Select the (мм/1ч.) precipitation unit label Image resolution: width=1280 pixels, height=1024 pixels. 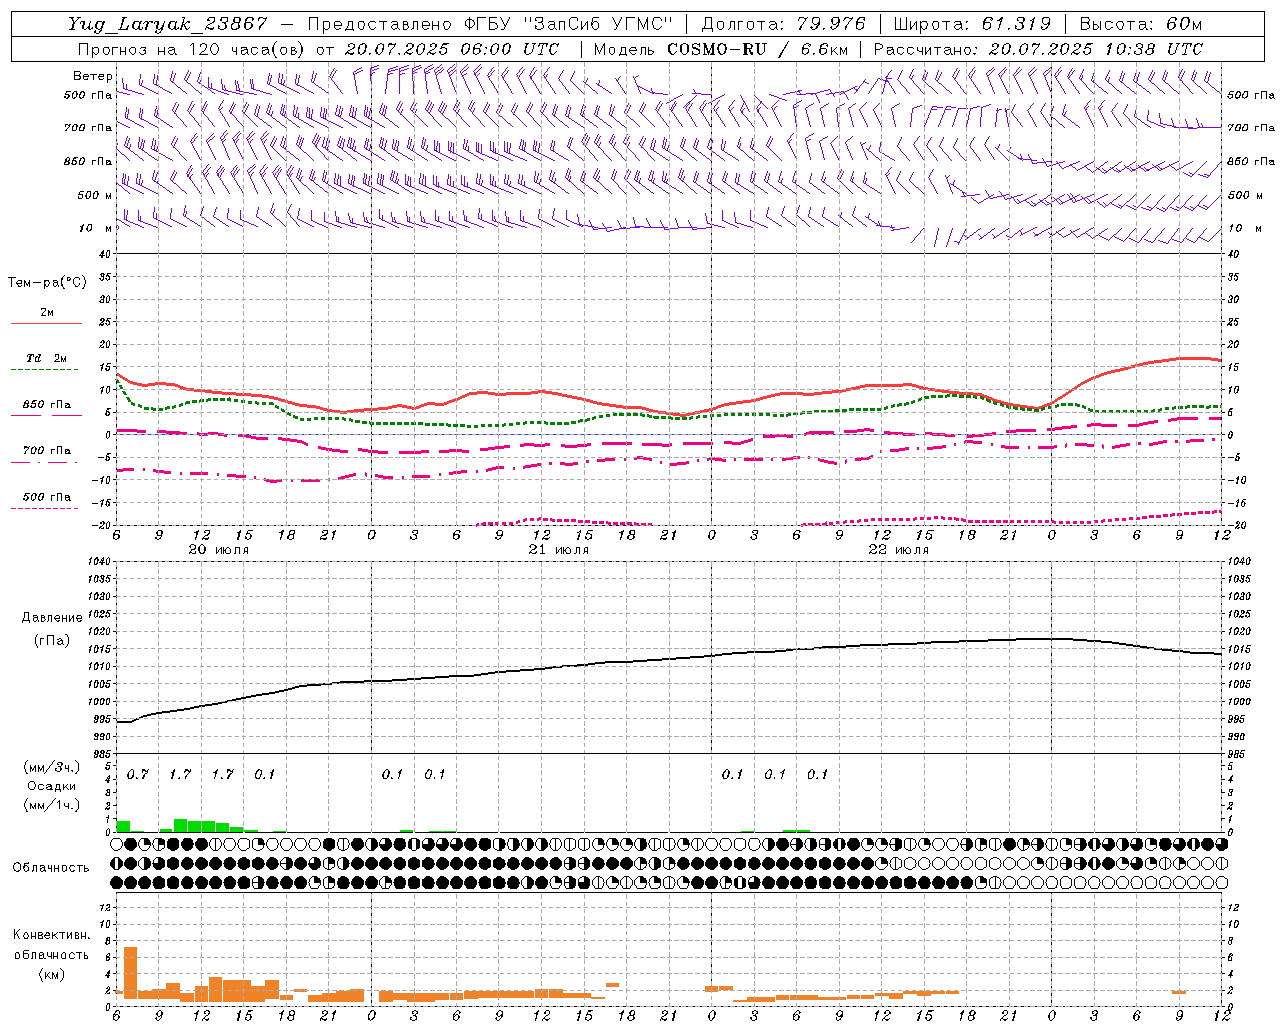pos(52,805)
